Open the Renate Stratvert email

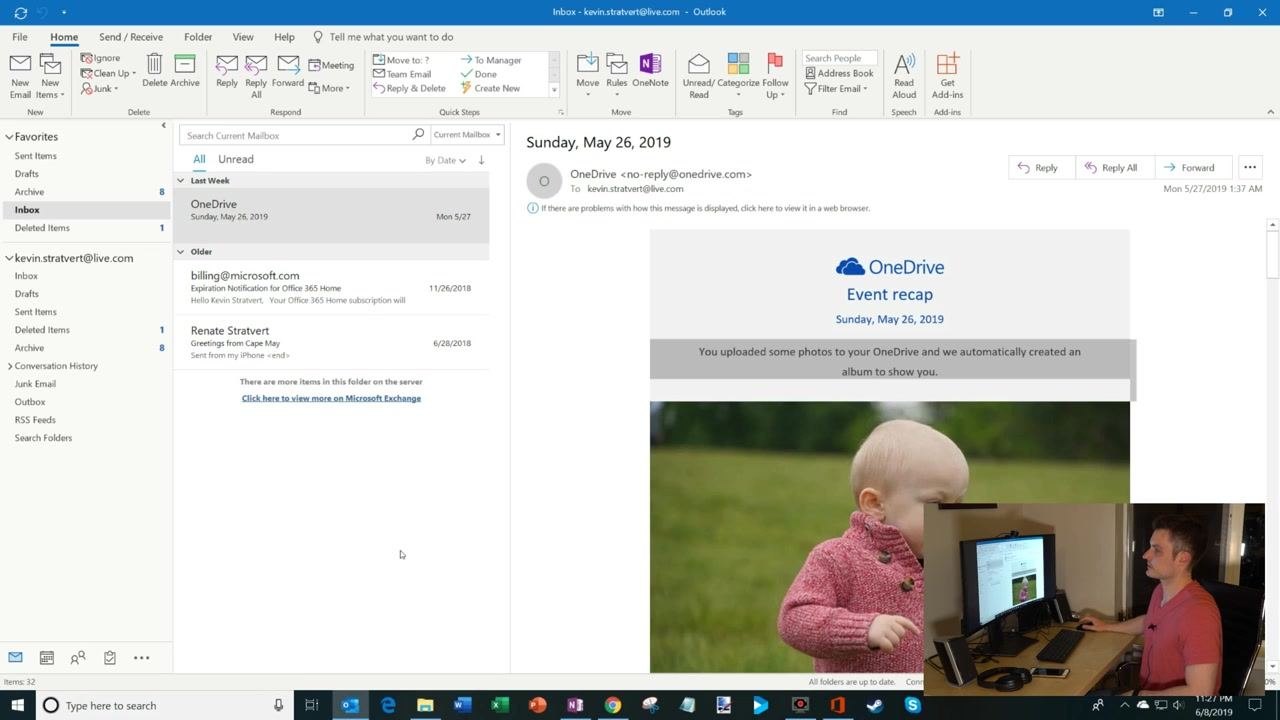click(x=331, y=342)
